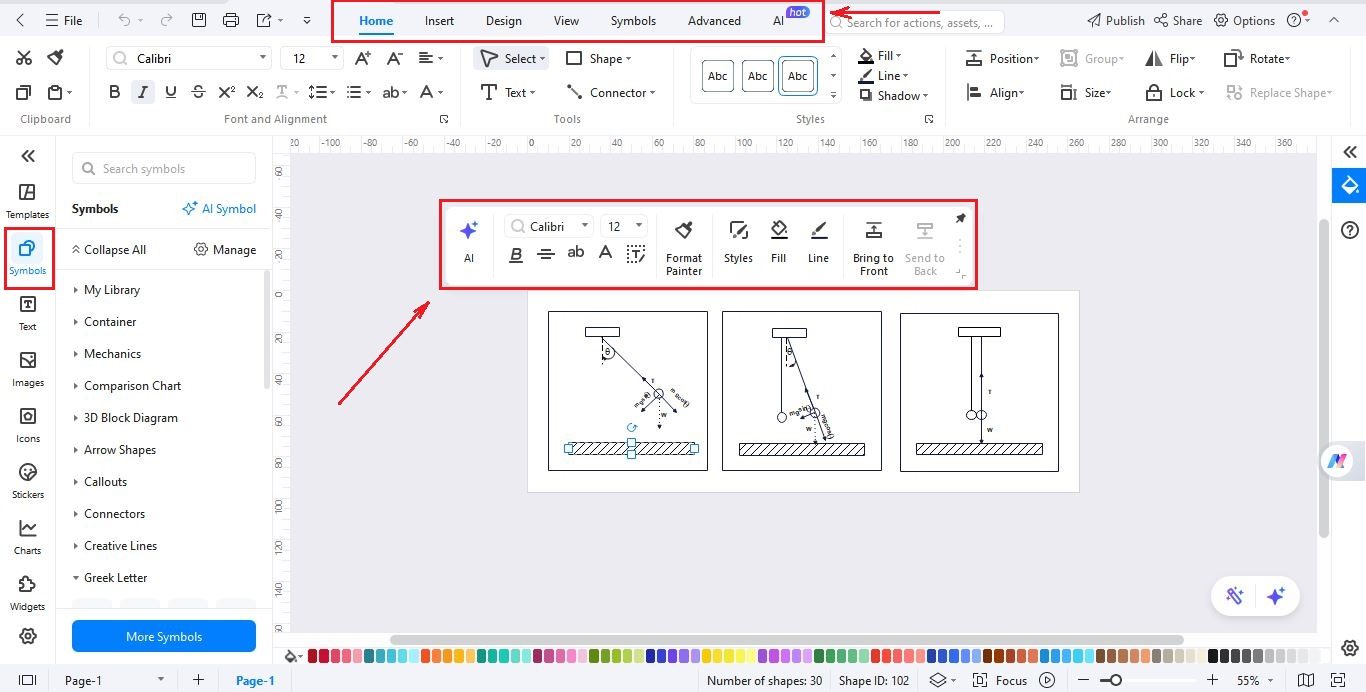Viewport: 1366px width, 692px height.
Task: Toggle bold in floating toolbar
Action: pyautogui.click(x=516, y=254)
